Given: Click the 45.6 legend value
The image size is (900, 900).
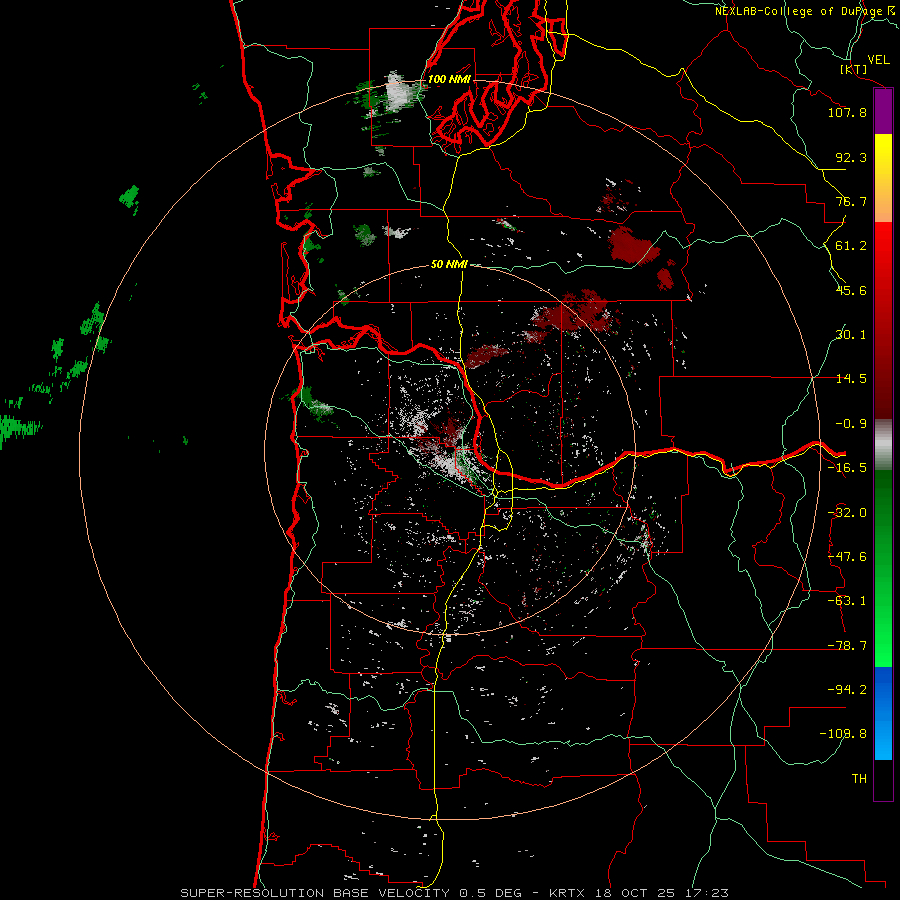Looking at the screenshot, I should tap(851, 290).
